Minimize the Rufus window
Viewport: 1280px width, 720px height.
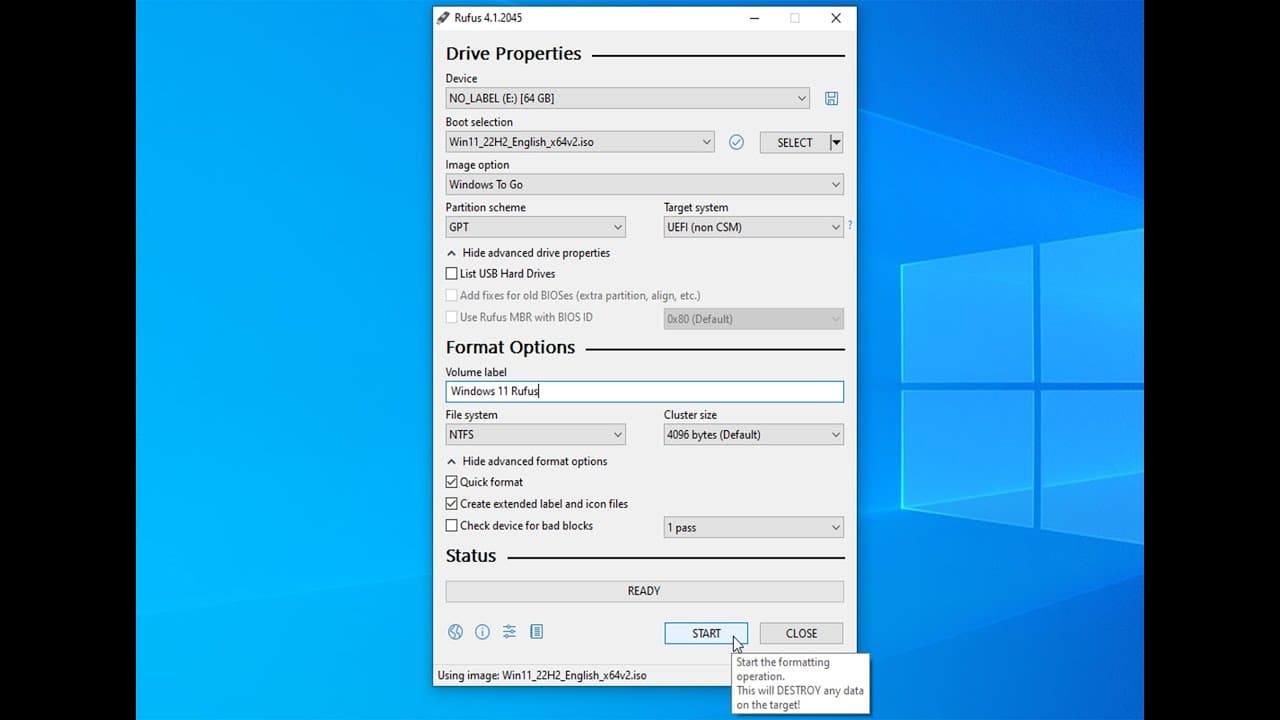754,18
